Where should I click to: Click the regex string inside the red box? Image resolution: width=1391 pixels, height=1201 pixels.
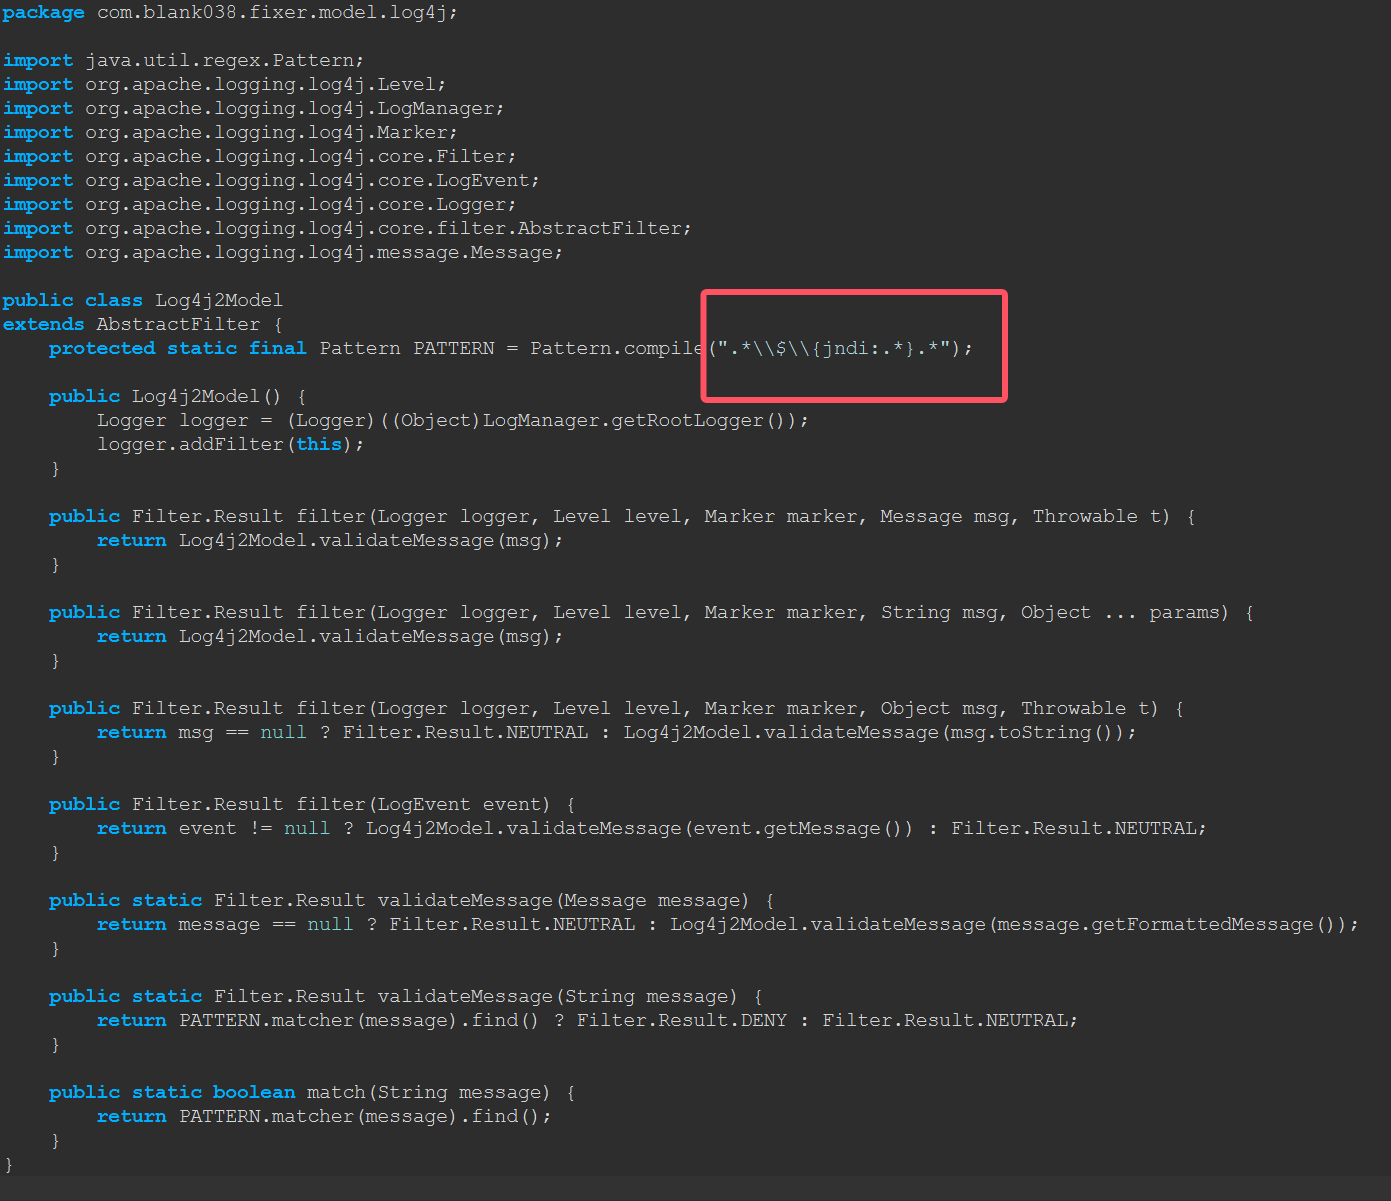click(834, 349)
